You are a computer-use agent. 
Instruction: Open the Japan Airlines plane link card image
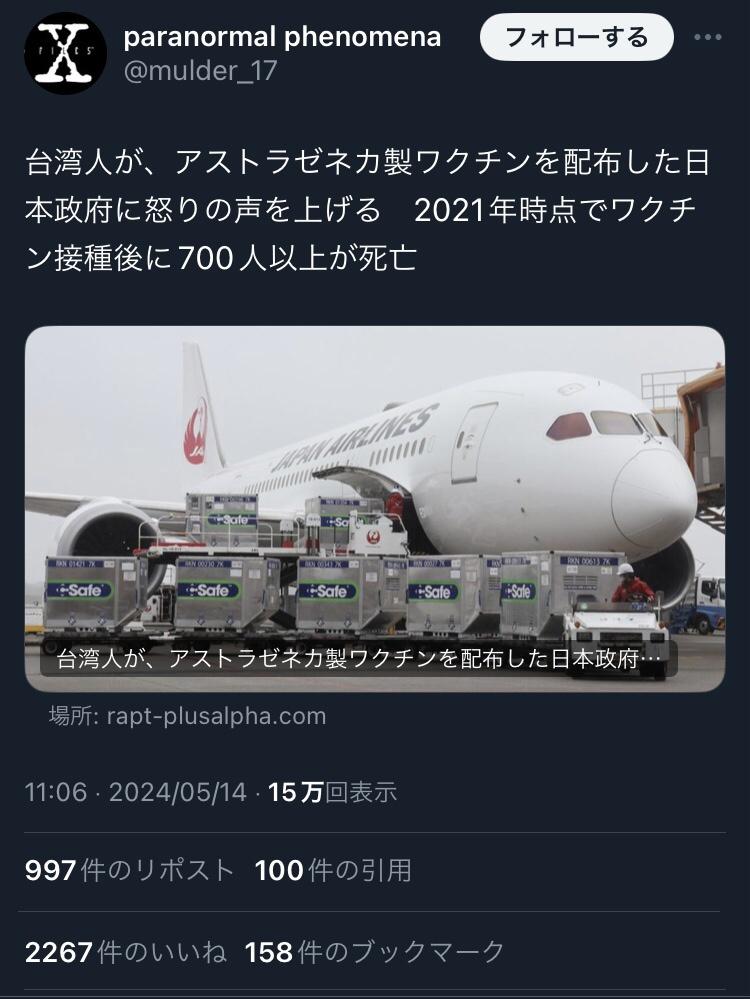tap(375, 509)
